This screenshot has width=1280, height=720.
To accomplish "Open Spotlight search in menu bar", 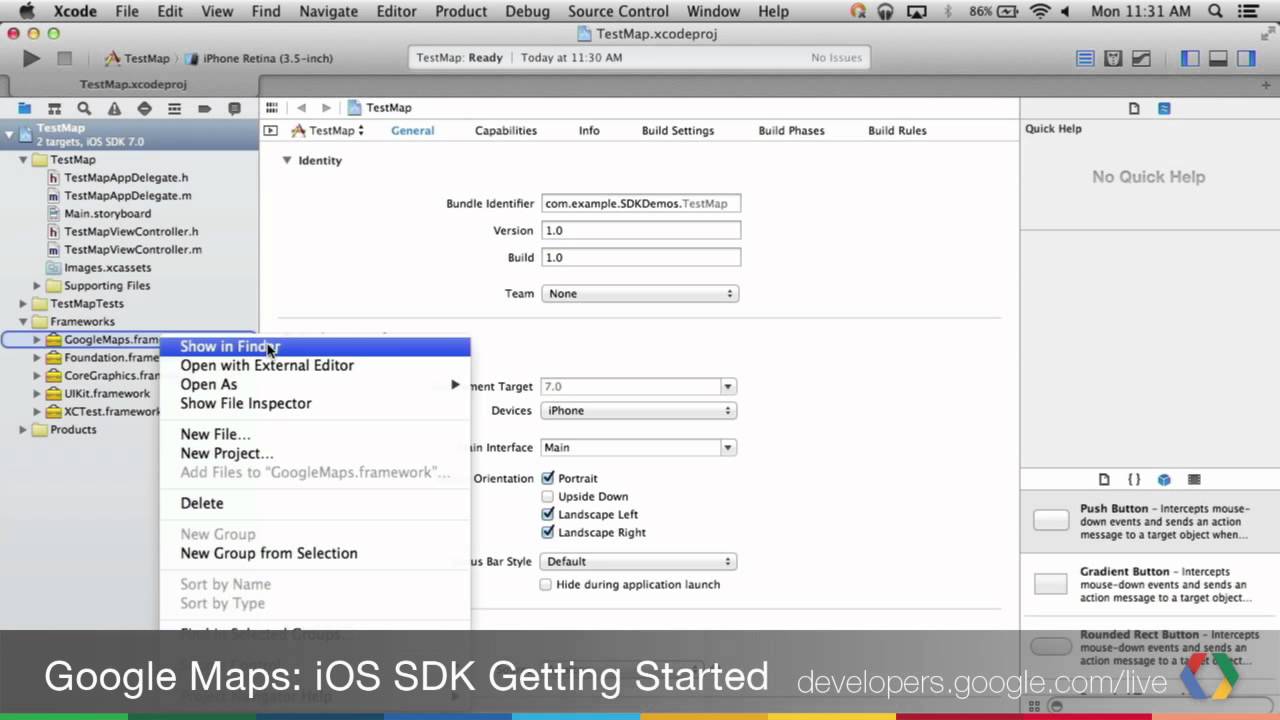I will (1216, 12).
